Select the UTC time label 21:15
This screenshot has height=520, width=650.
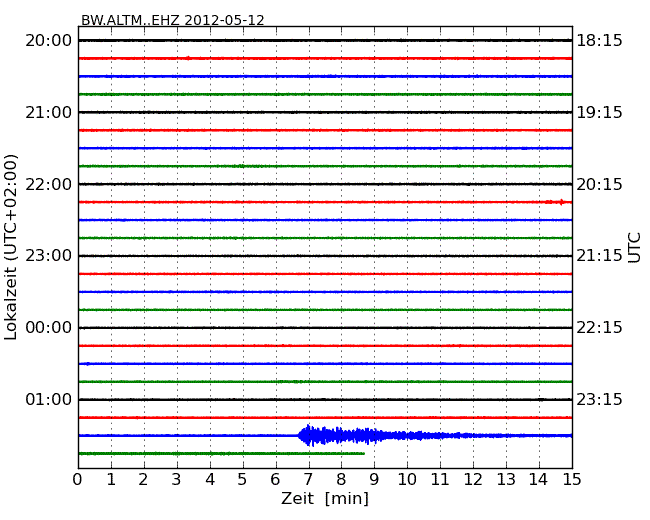point(599,256)
